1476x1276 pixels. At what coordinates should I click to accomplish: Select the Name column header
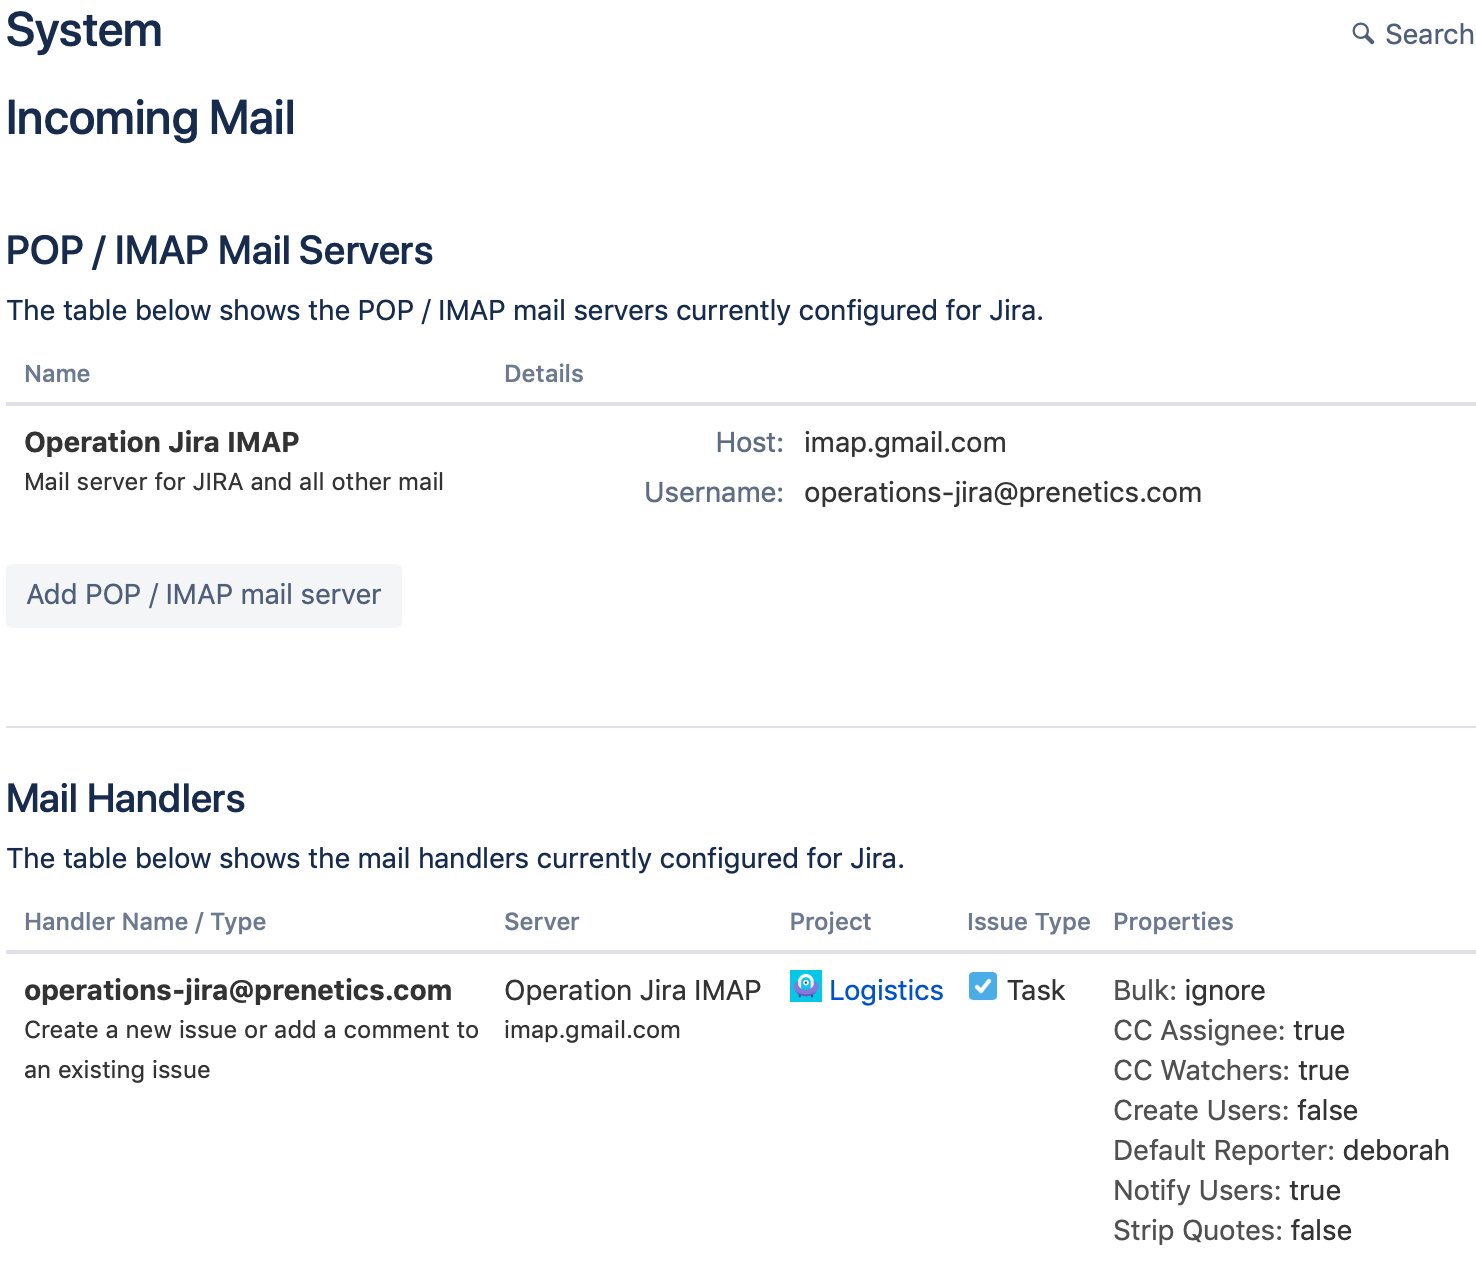[x=57, y=373]
